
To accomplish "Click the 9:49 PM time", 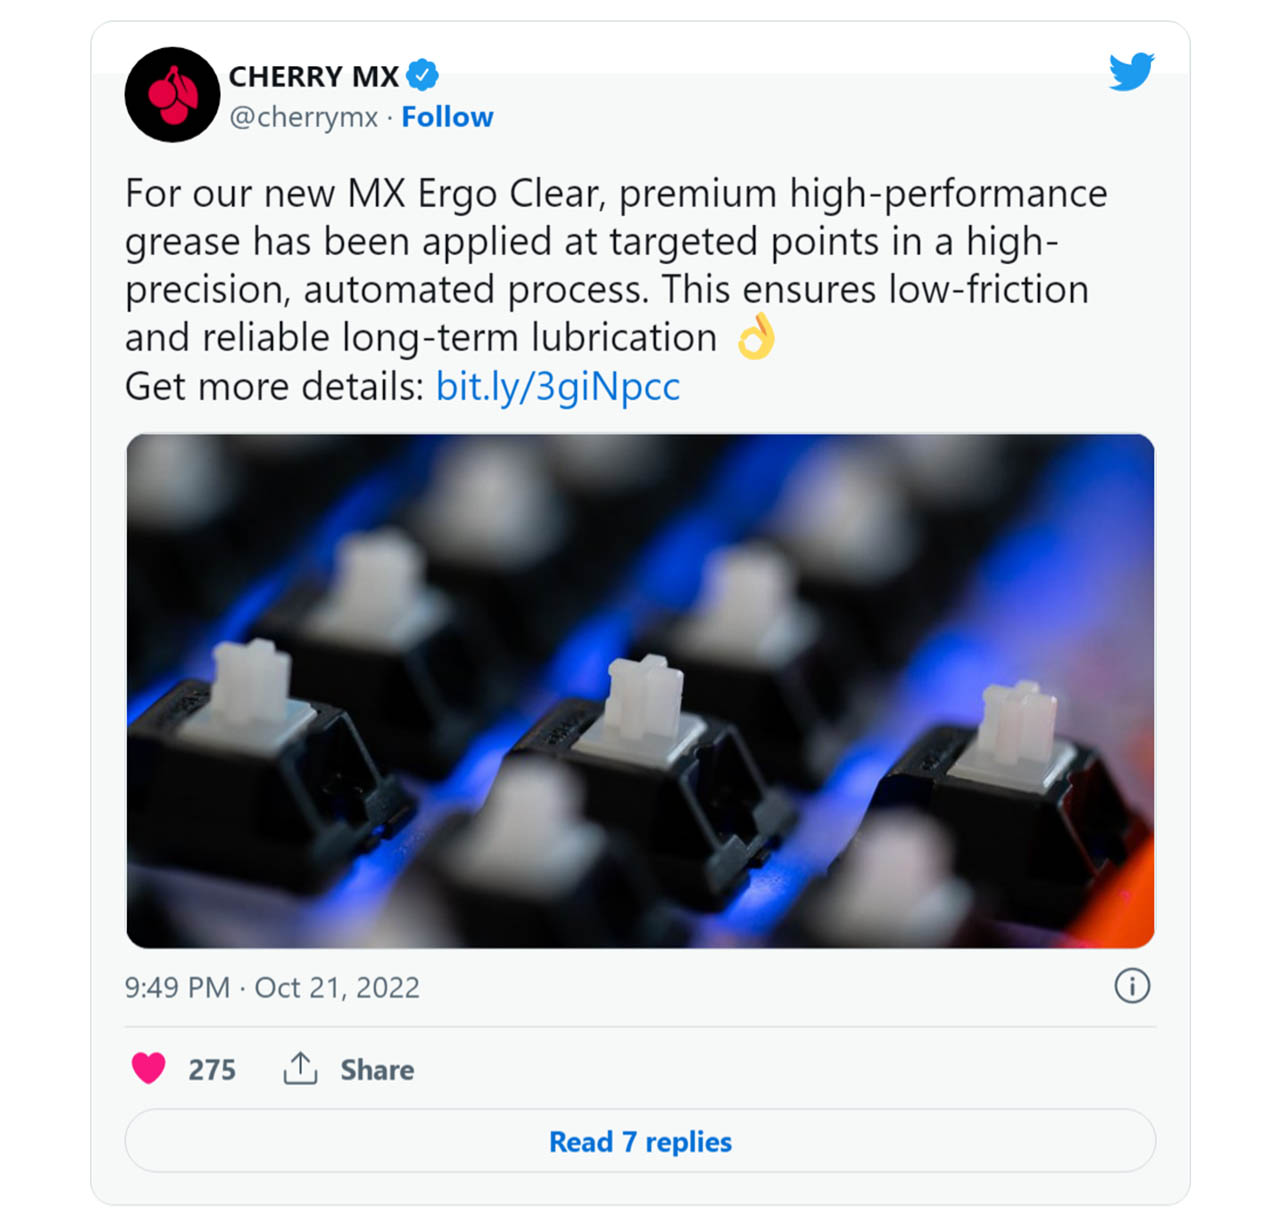I will pyautogui.click(x=177, y=988).
